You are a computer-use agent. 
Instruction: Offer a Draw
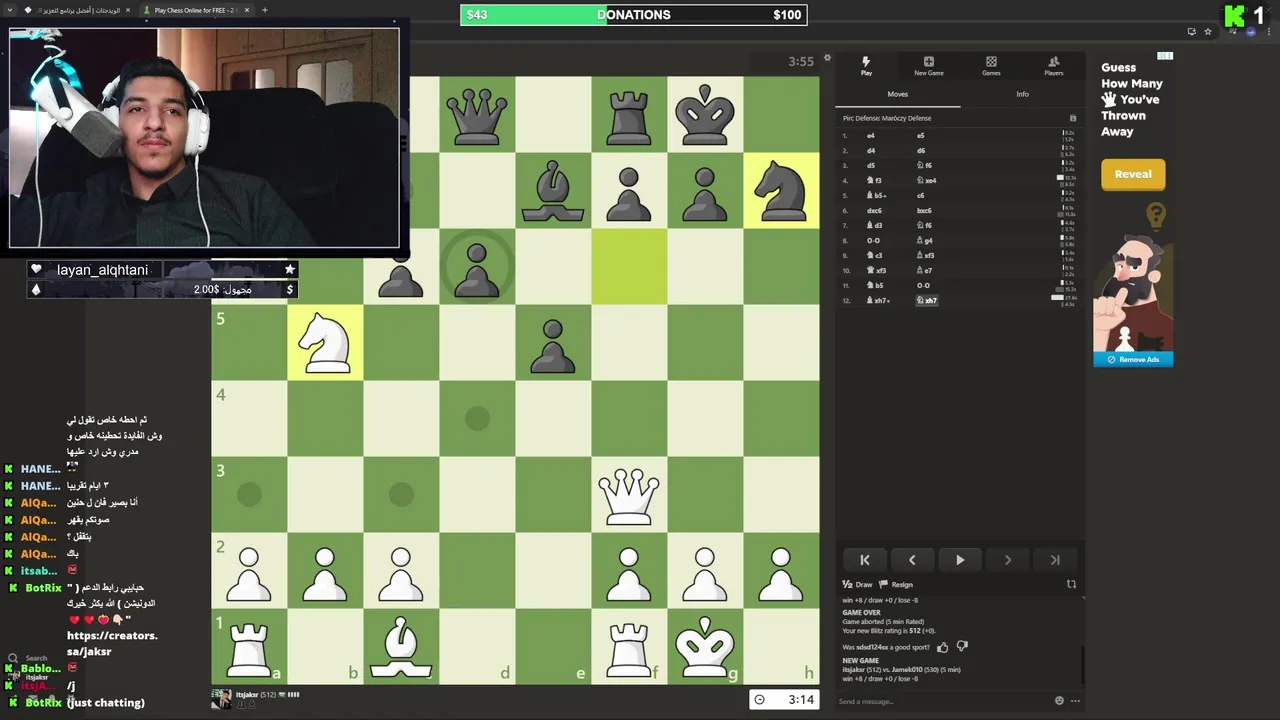coord(858,585)
